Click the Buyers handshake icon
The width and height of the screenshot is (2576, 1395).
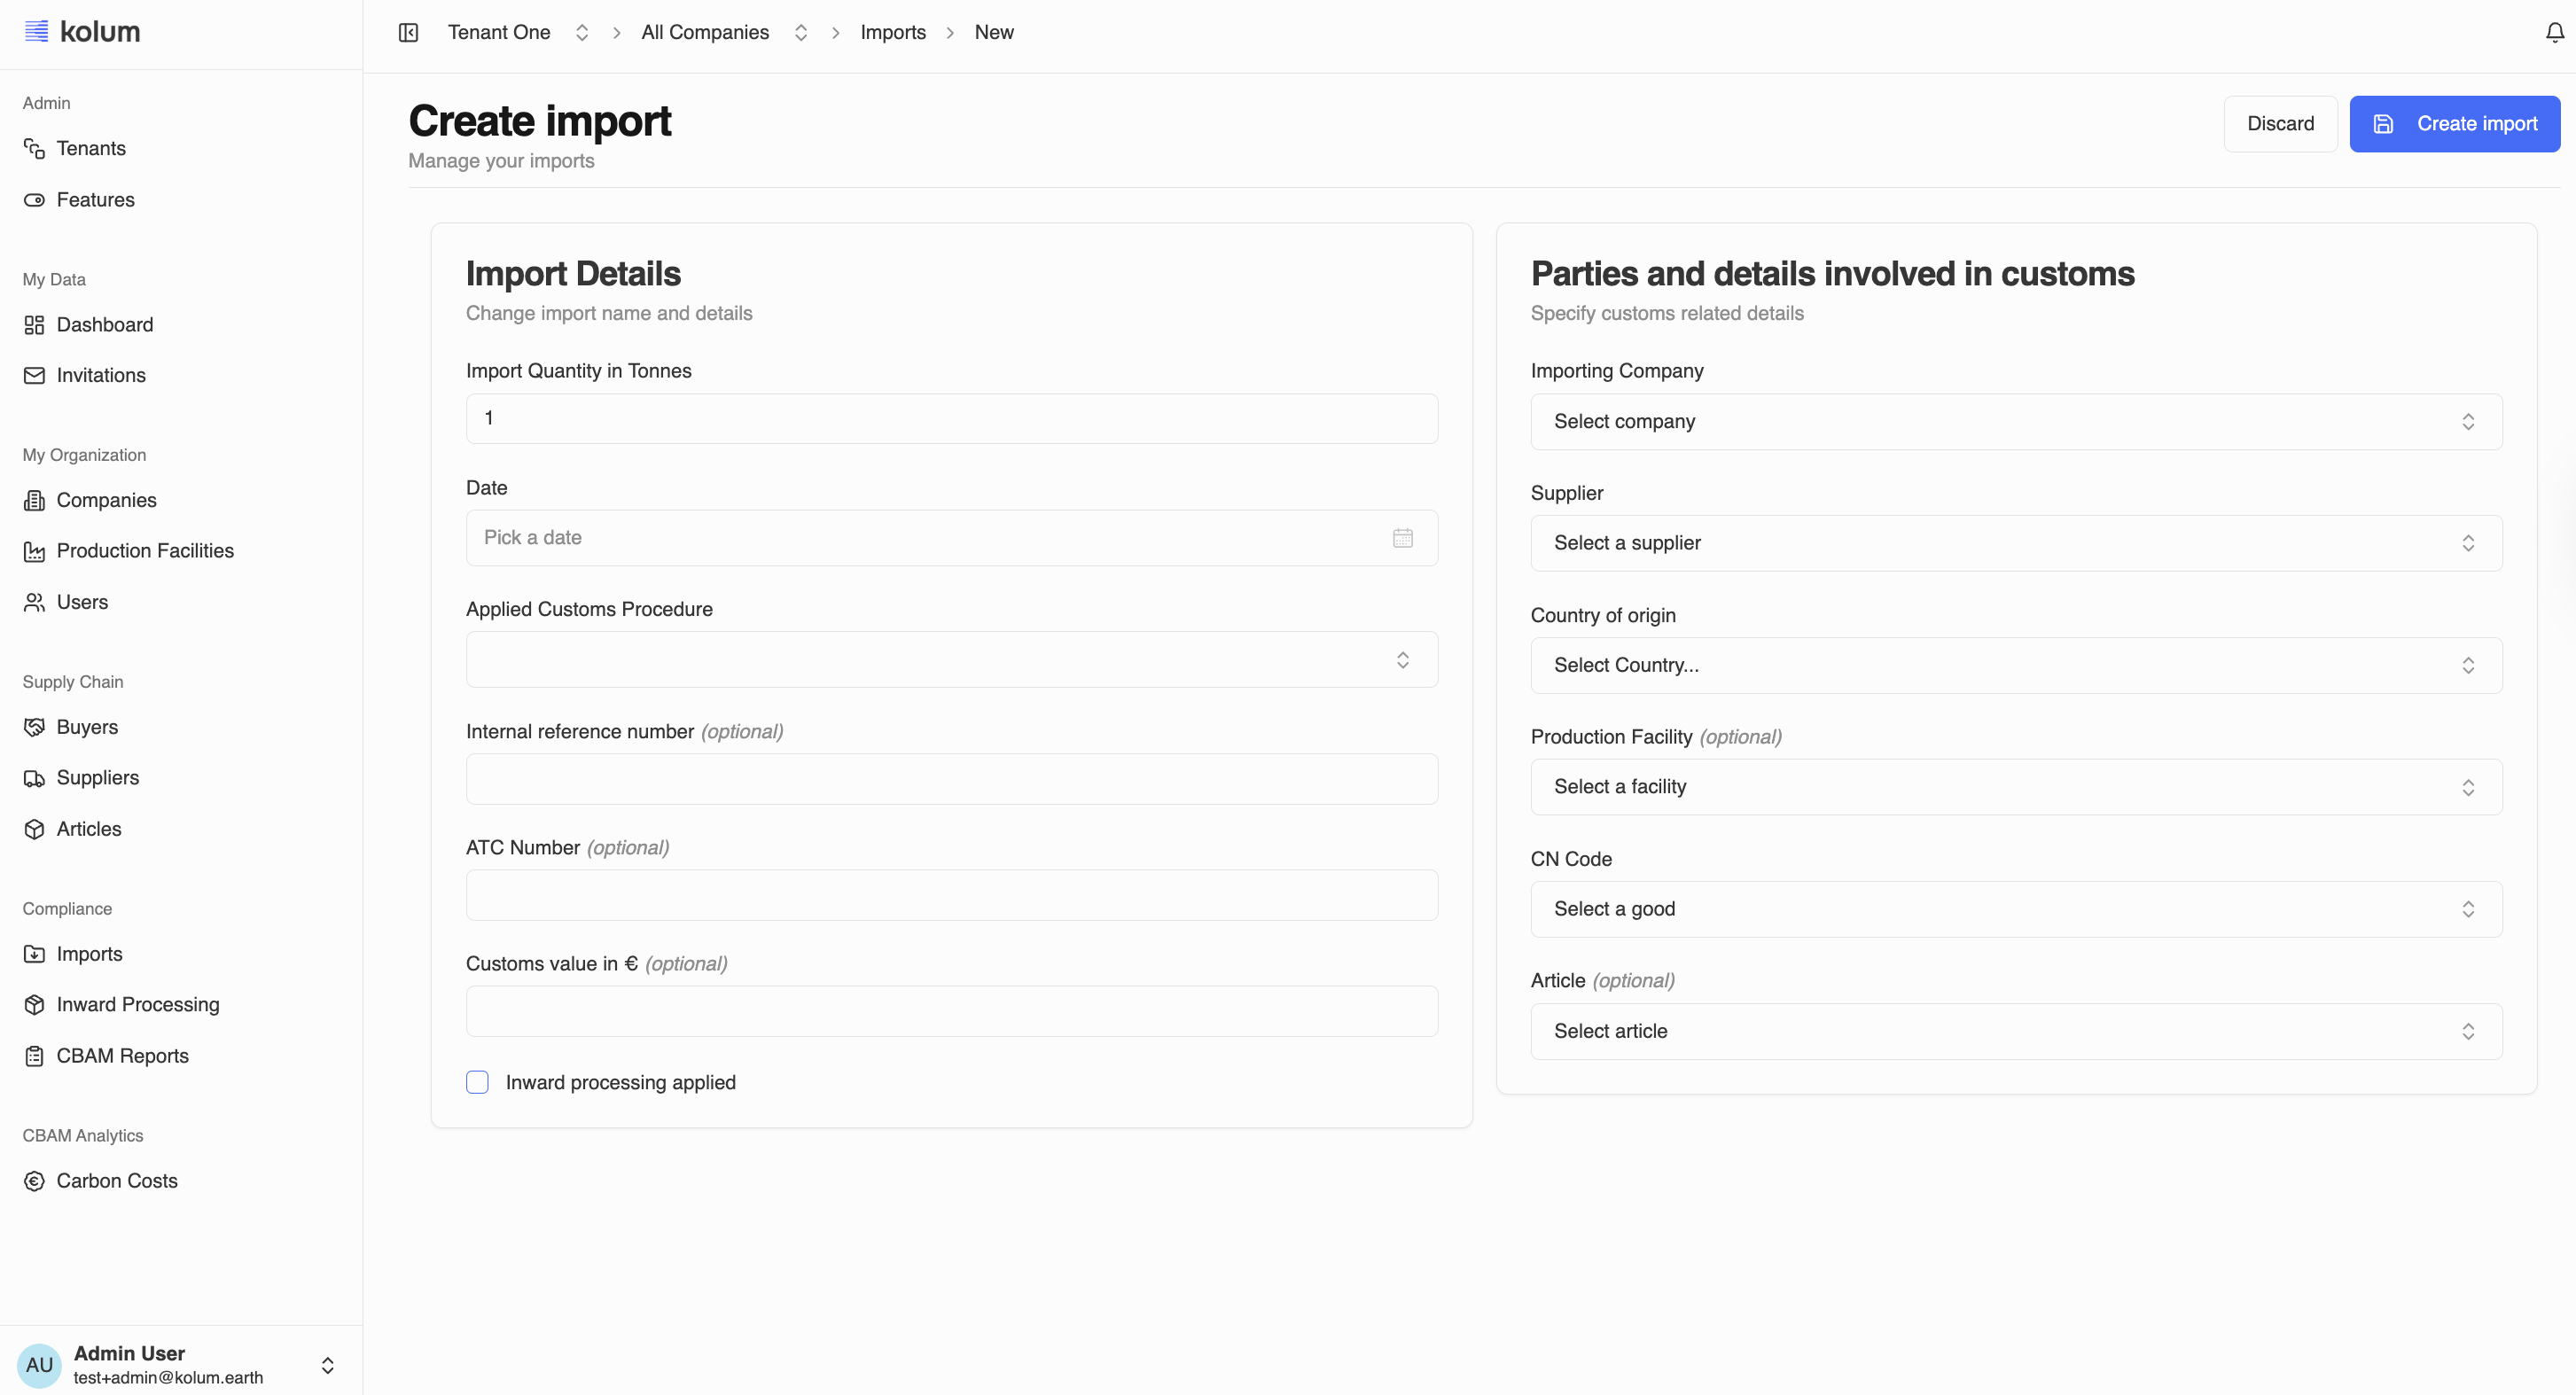34,727
